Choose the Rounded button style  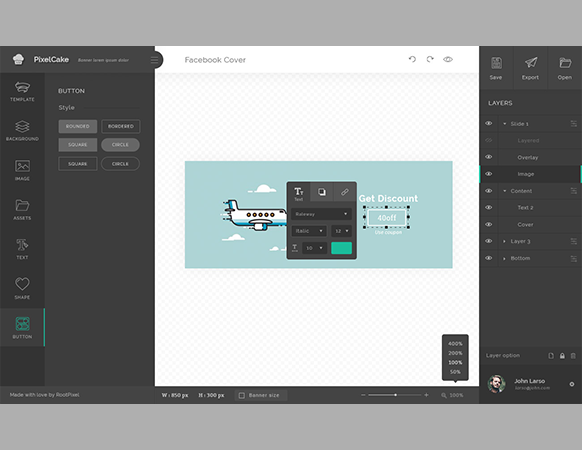click(78, 126)
